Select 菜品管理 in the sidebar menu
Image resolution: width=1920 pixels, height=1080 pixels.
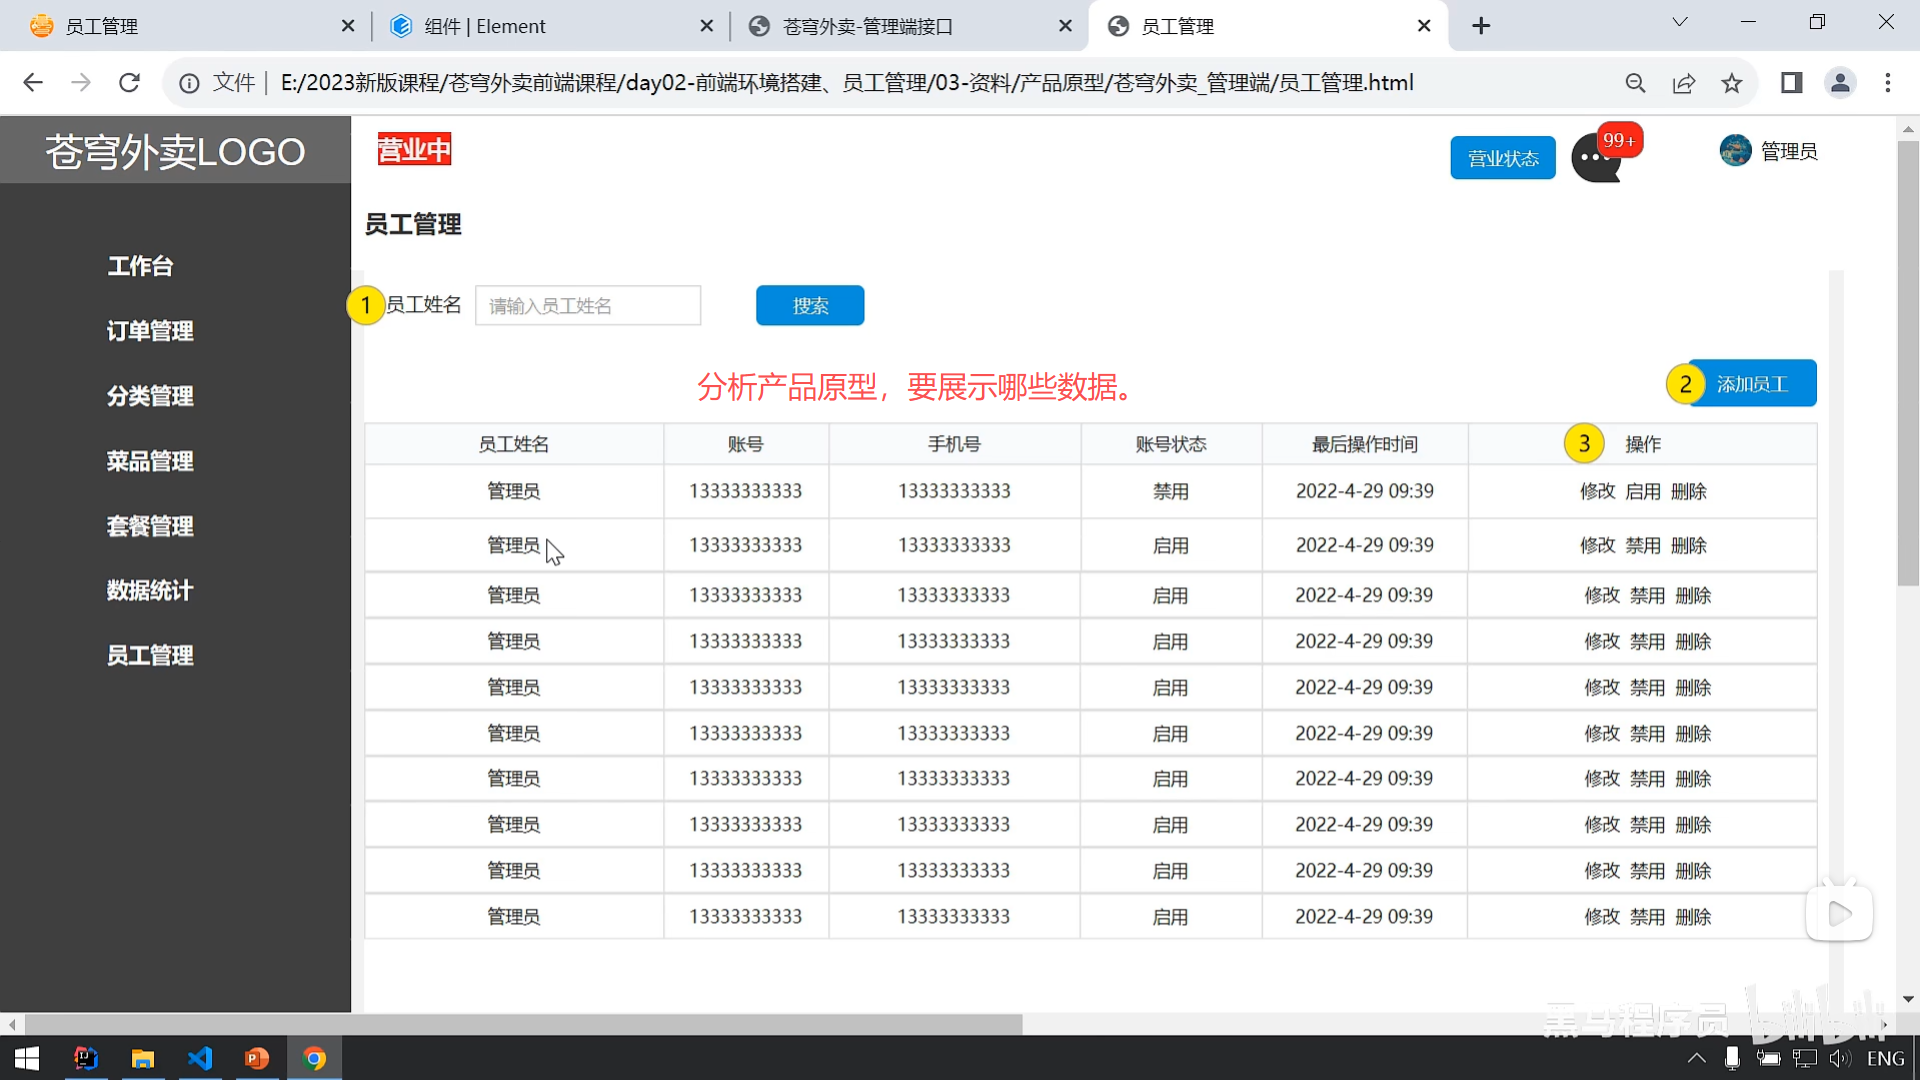pos(150,461)
